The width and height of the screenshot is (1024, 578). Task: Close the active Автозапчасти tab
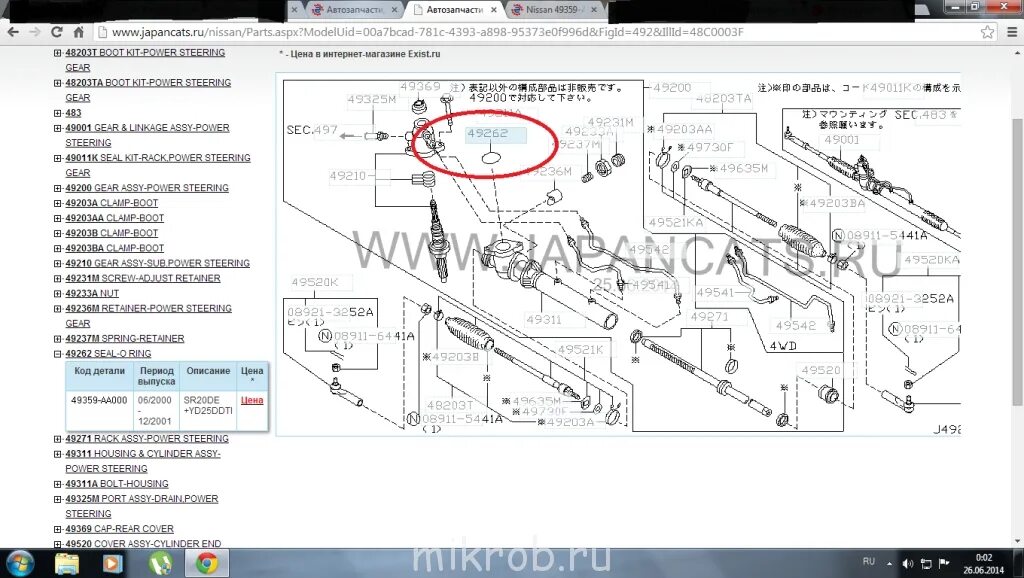coord(494,10)
